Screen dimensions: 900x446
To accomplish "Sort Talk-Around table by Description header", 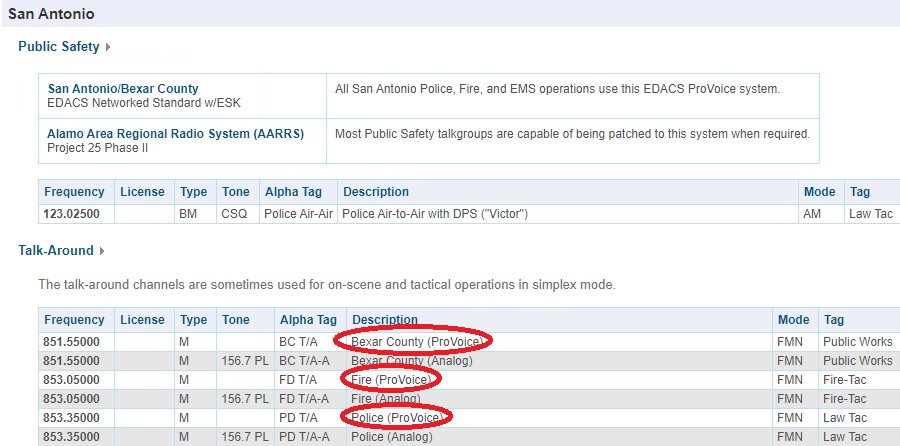I will pos(385,320).
